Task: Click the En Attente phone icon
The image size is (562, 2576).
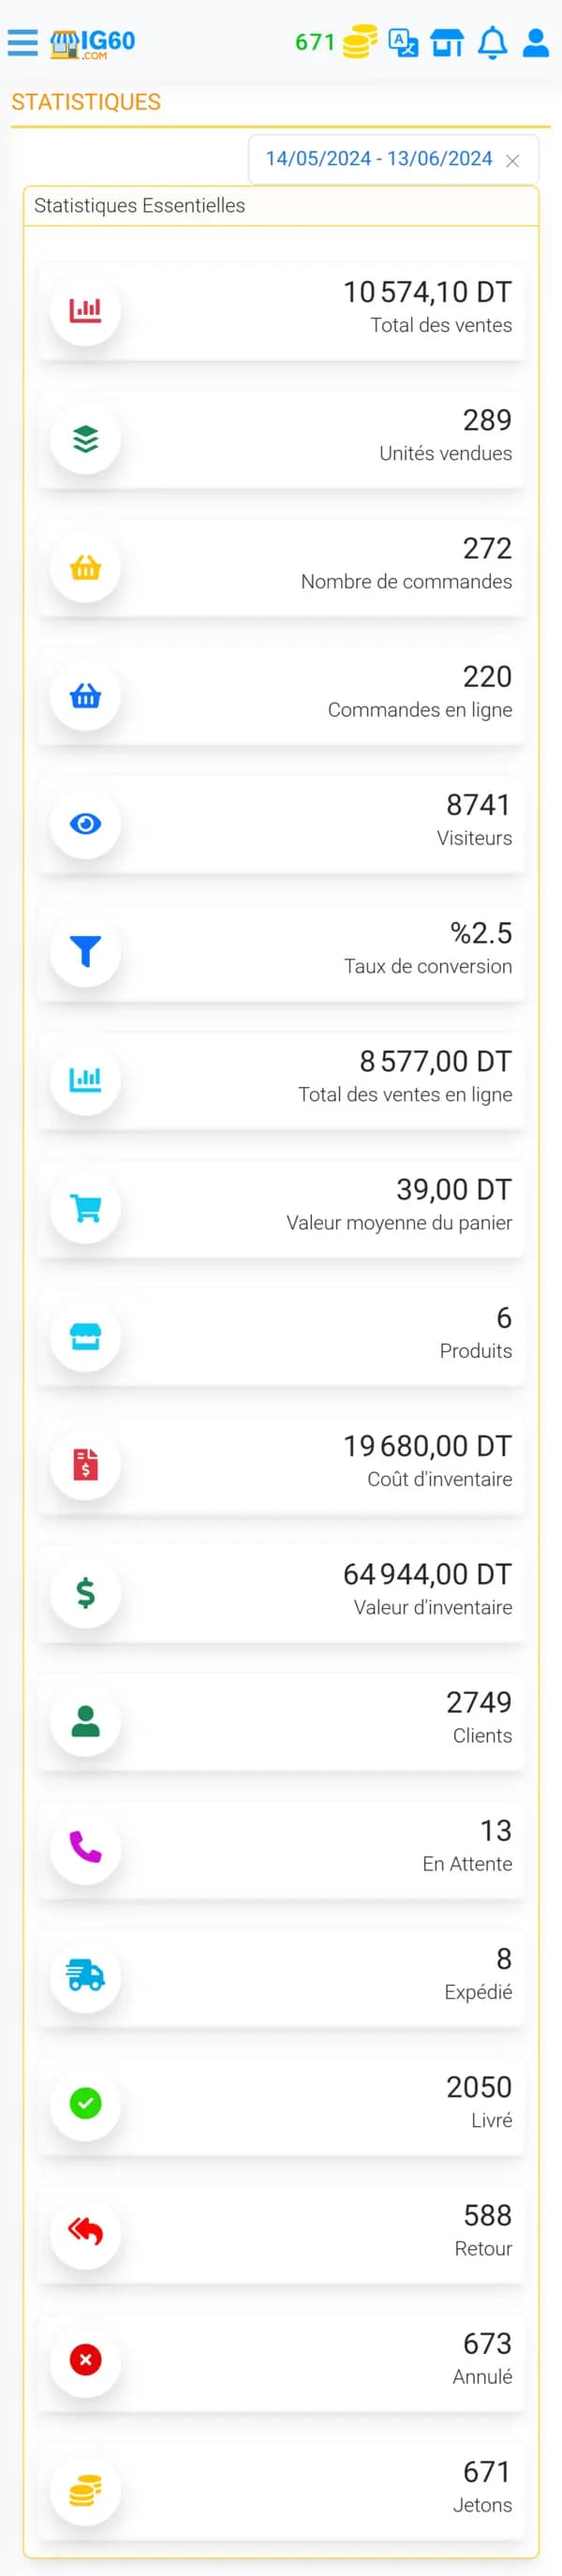Action: 86,1848
